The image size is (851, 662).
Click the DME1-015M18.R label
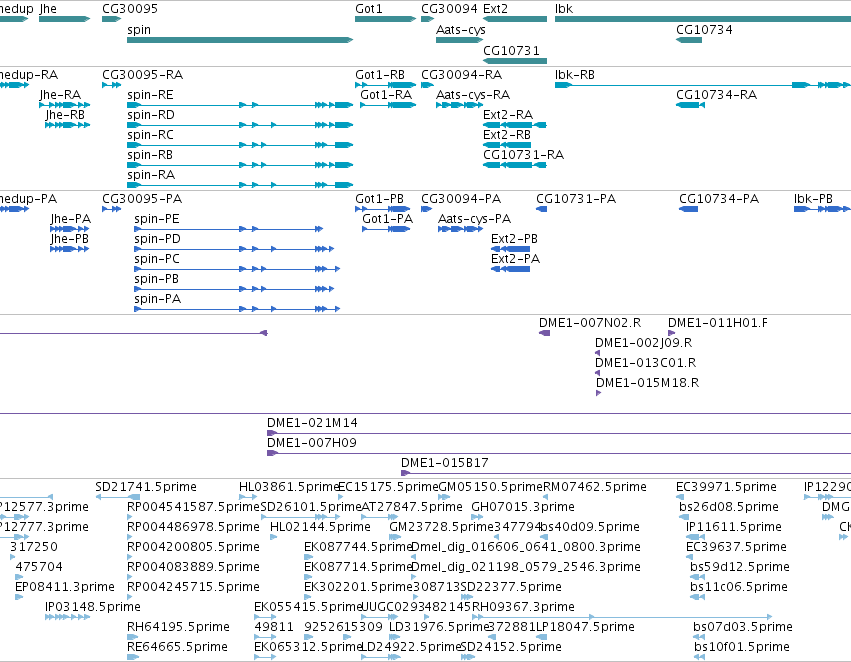647,383
